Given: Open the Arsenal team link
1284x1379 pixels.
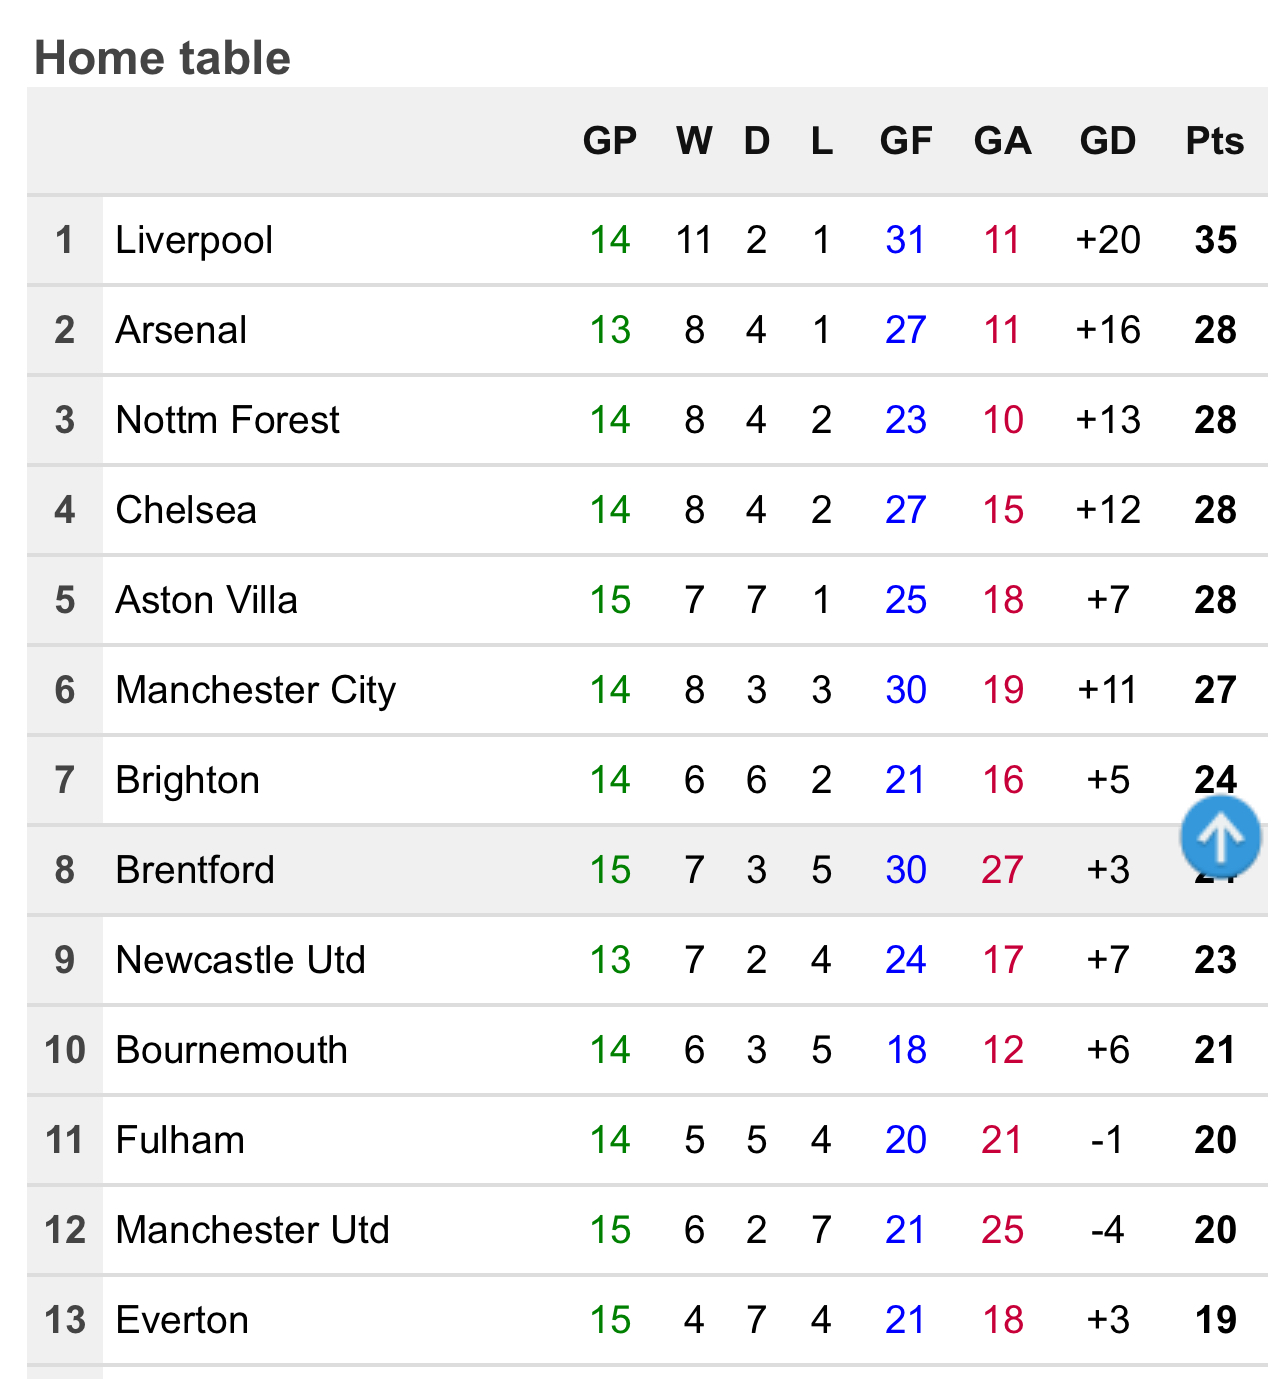Looking at the screenshot, I should [181, 330].
